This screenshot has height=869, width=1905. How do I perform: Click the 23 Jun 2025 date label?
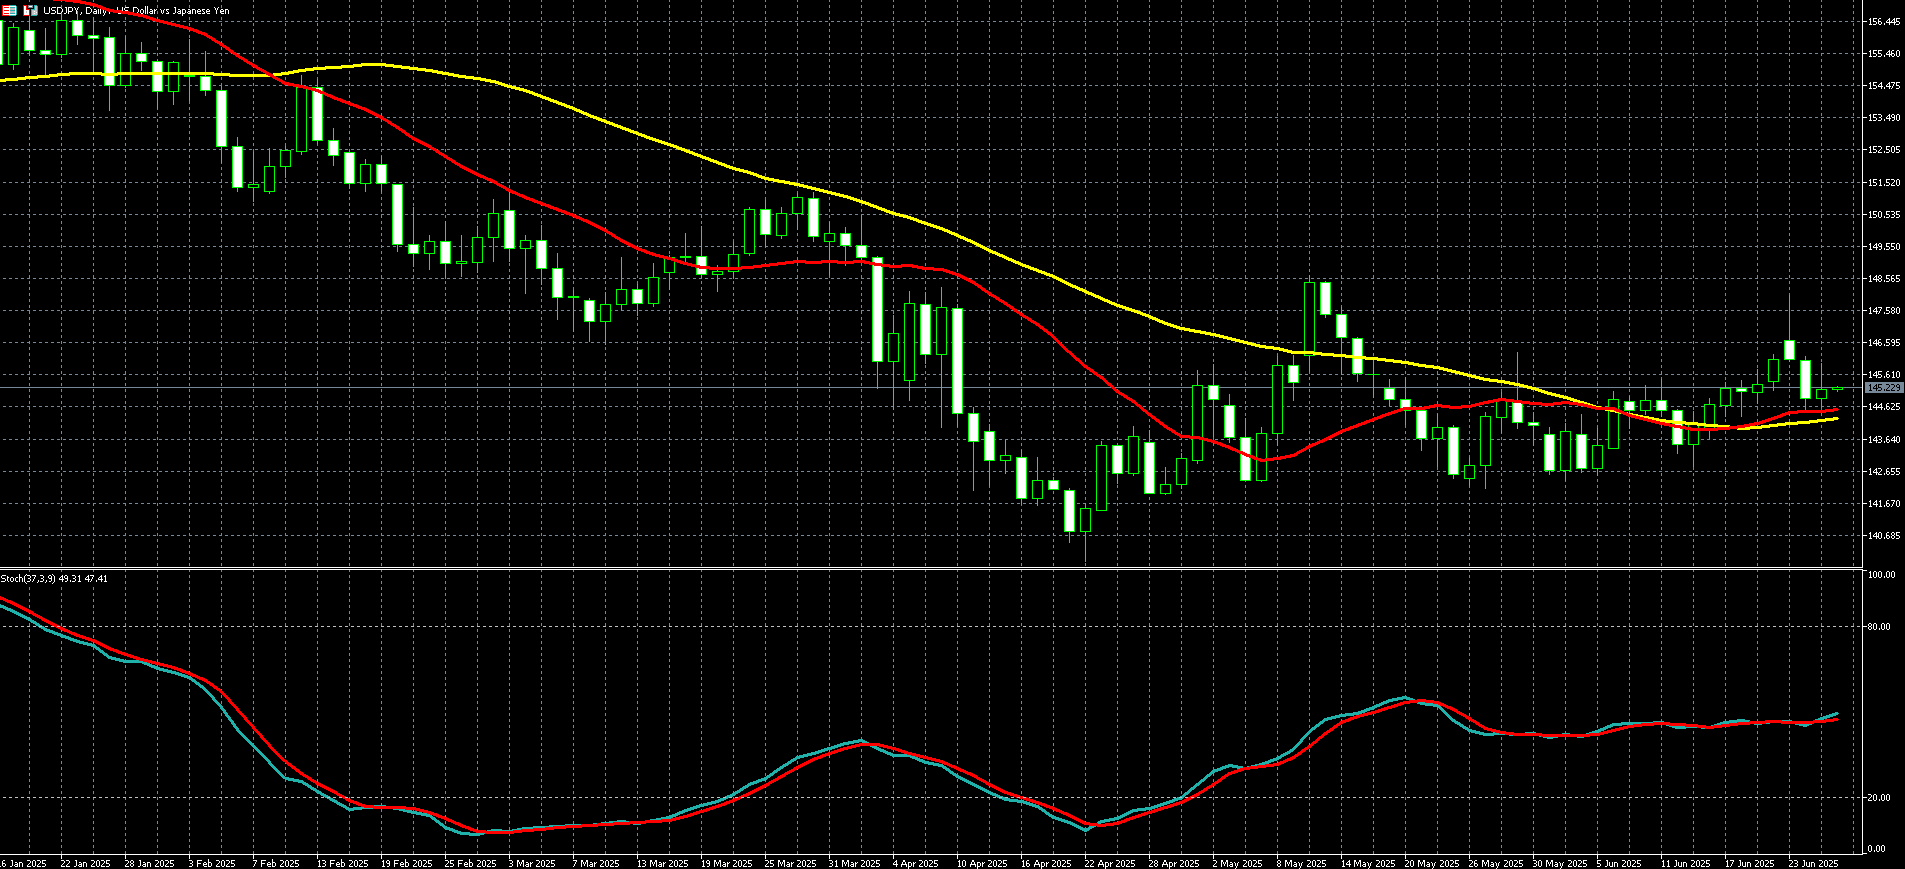1812,863
